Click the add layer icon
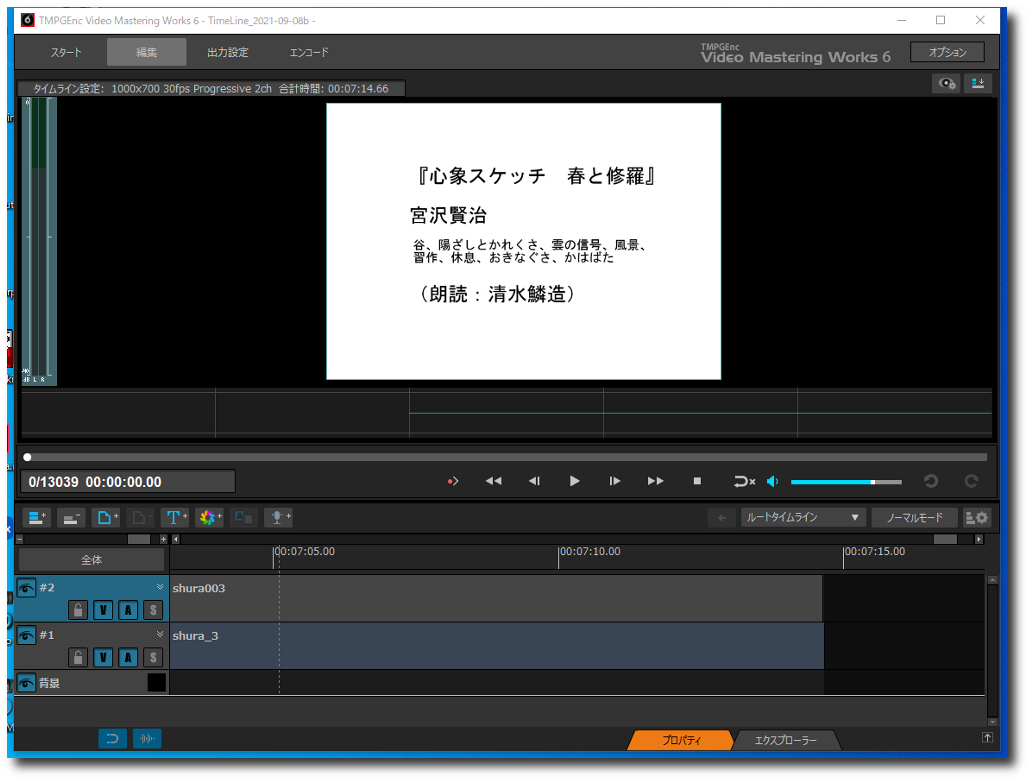The width and height of the screenshot is (1030, 781). point(37,517)
